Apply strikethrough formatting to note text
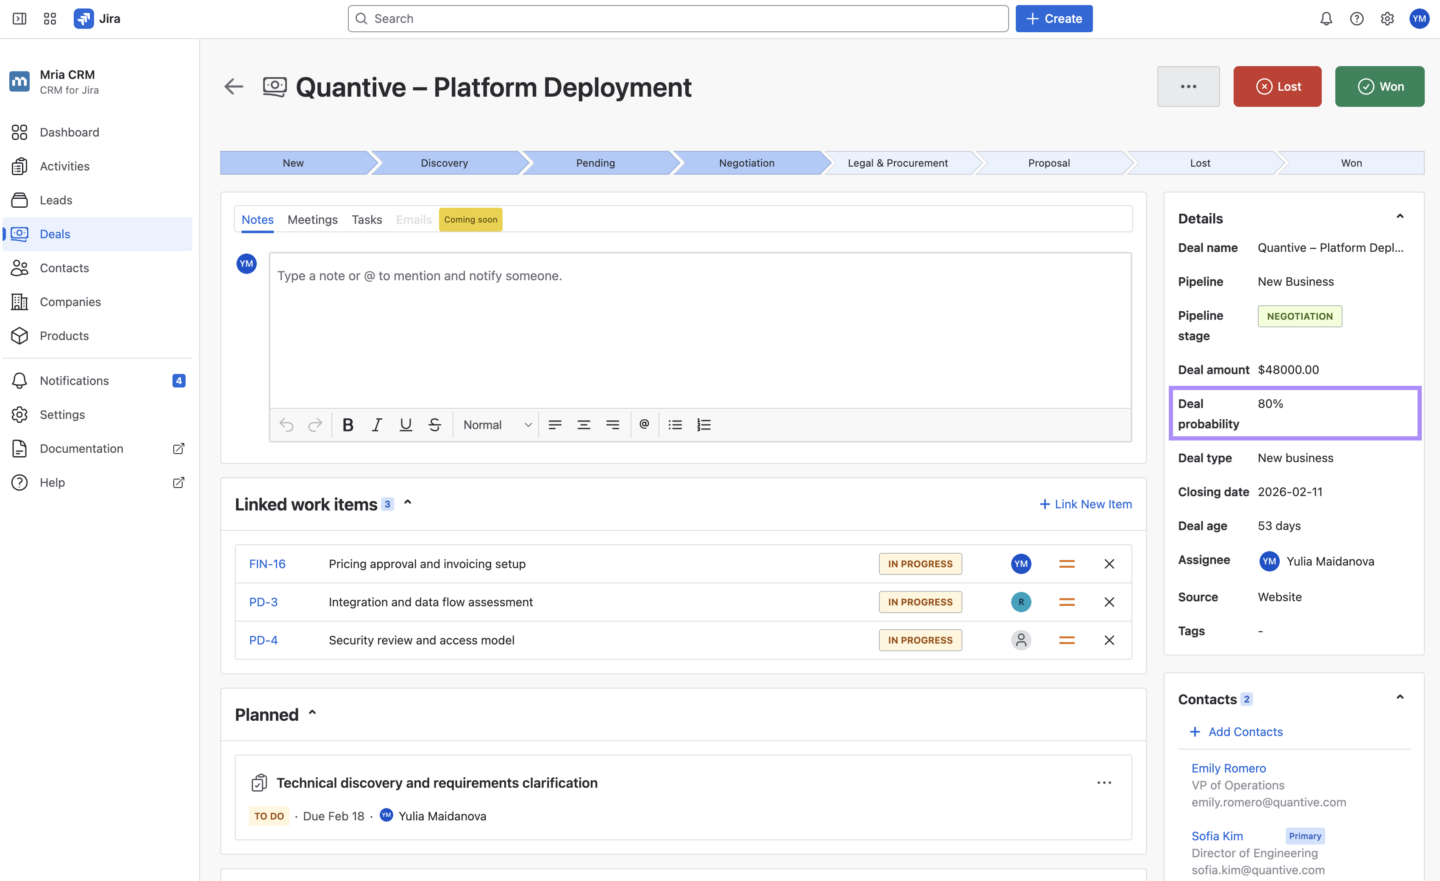The height and width of the screenshot is (881, 1440). pyautogui.click(x=434, y=424)
